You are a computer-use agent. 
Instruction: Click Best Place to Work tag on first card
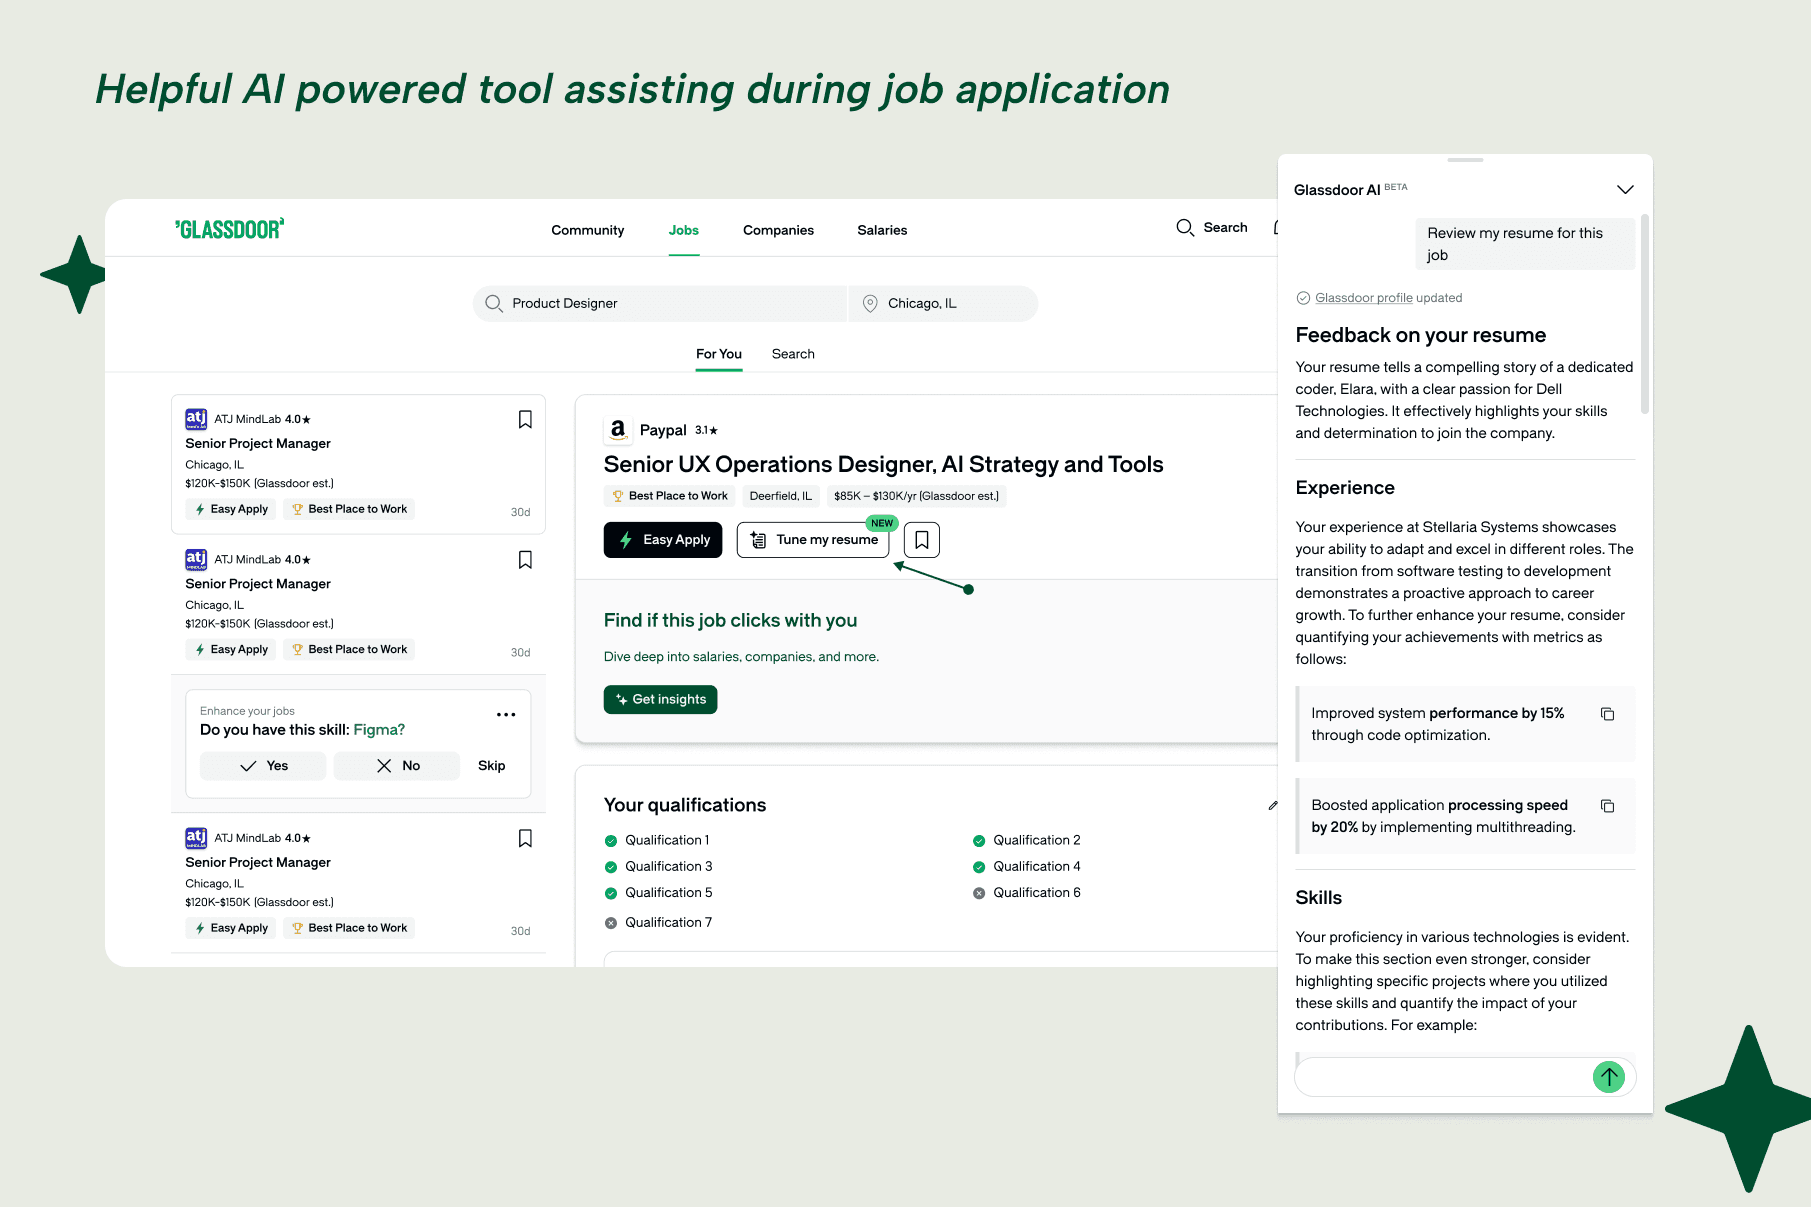pos(349,509)
